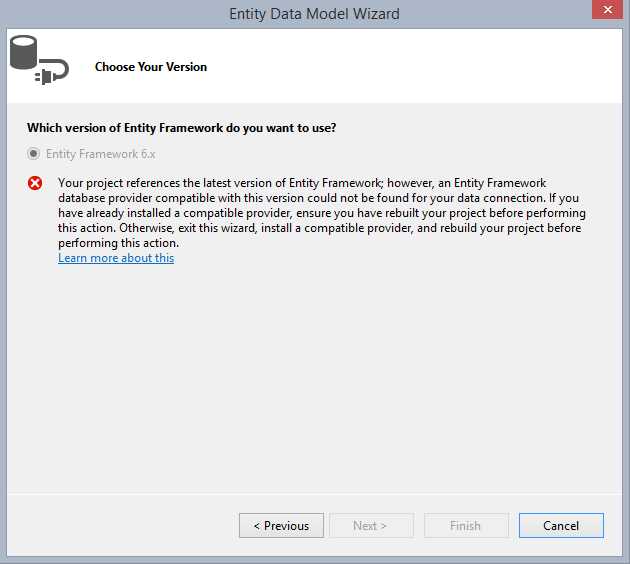
Task: Click the Choose Your Version heading
Action: [x=151, y=67]
